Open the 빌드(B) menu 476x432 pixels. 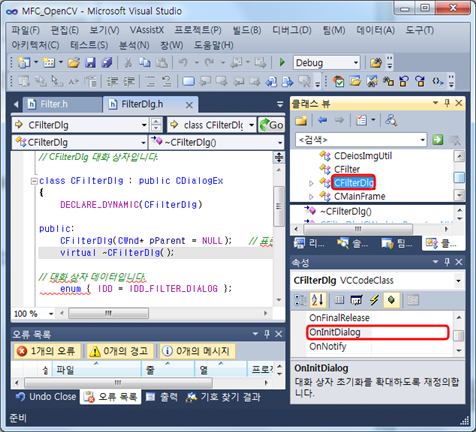coord(247,30)
